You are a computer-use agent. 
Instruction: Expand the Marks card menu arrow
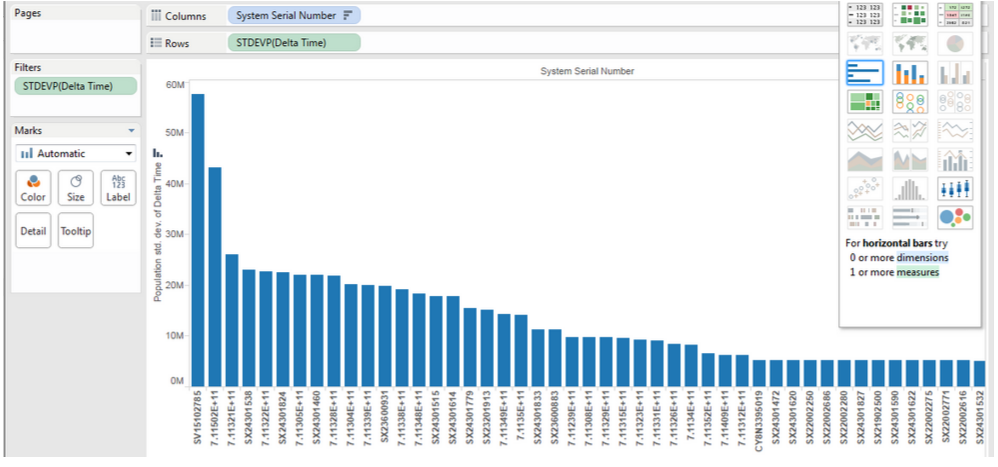131,130
